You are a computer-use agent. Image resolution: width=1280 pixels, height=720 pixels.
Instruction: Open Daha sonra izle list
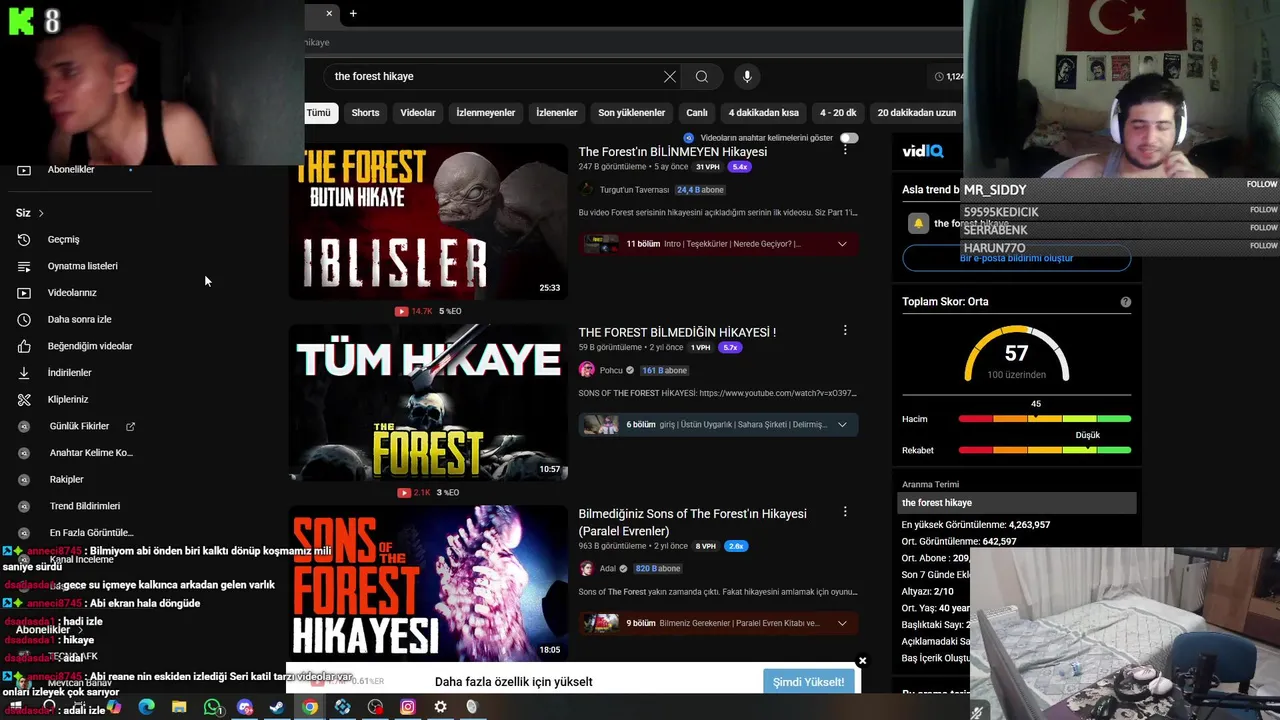79,320
